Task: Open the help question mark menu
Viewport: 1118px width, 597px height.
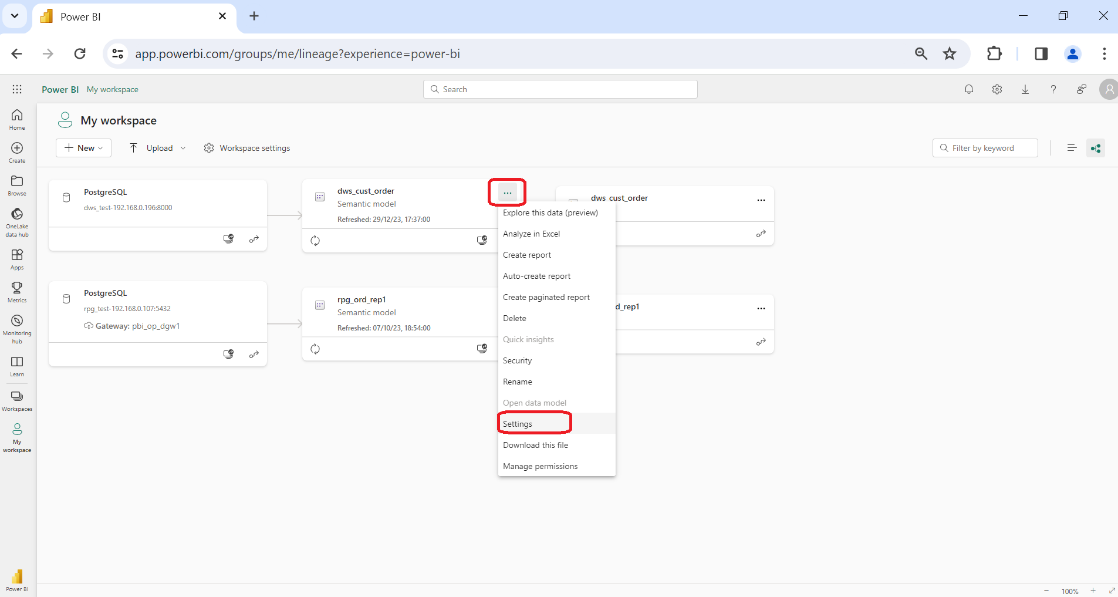Action: (1053, 89)
